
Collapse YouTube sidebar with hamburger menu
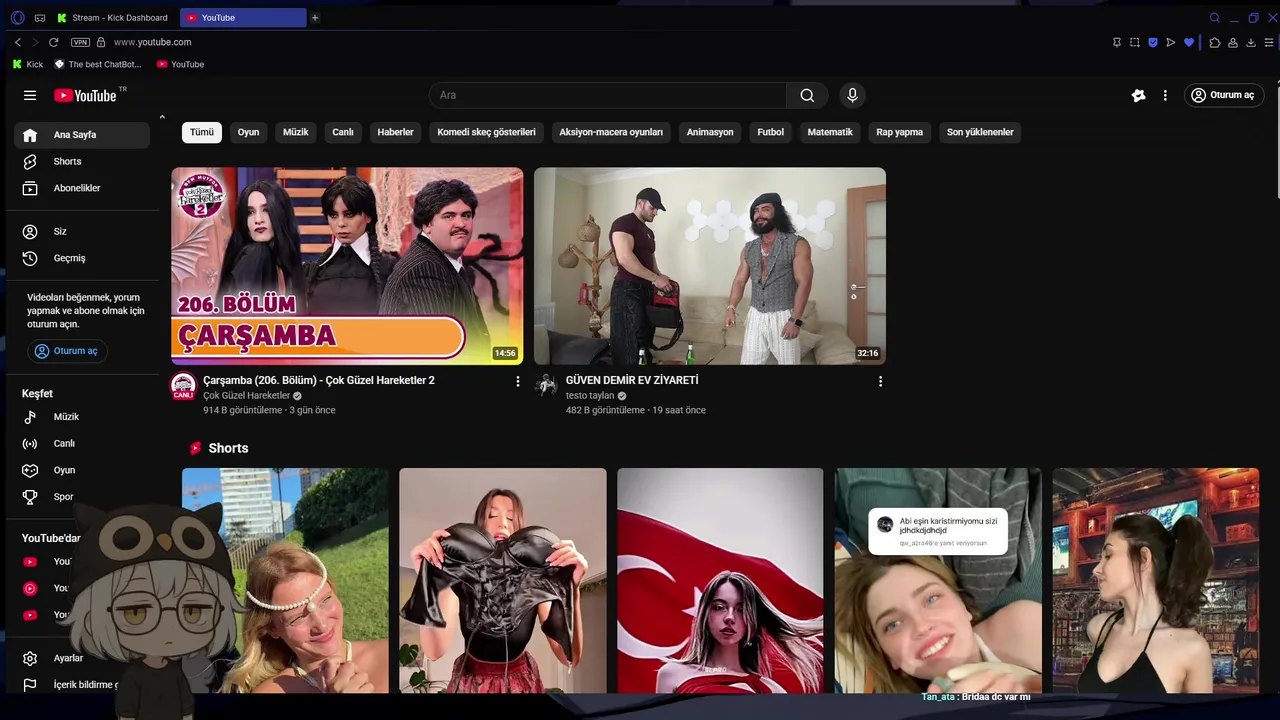coord(30,95)
